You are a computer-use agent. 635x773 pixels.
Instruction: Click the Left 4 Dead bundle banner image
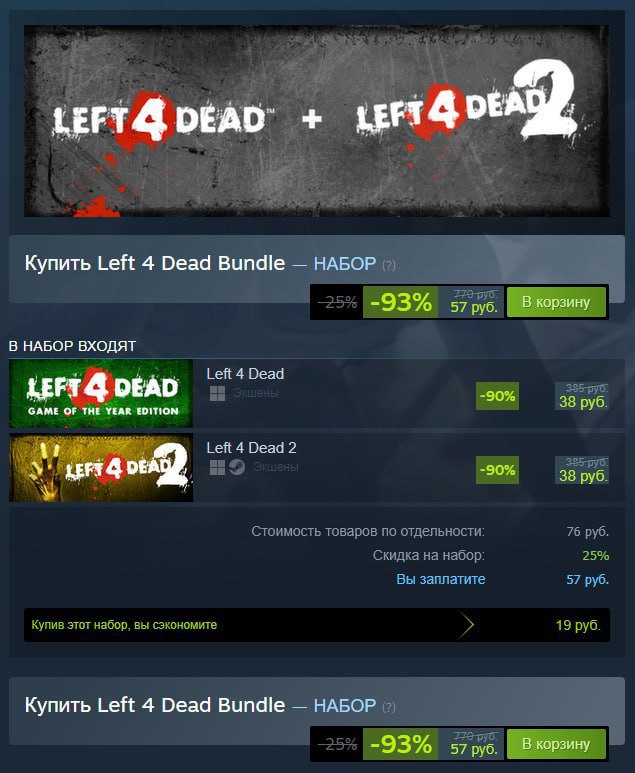317,121
